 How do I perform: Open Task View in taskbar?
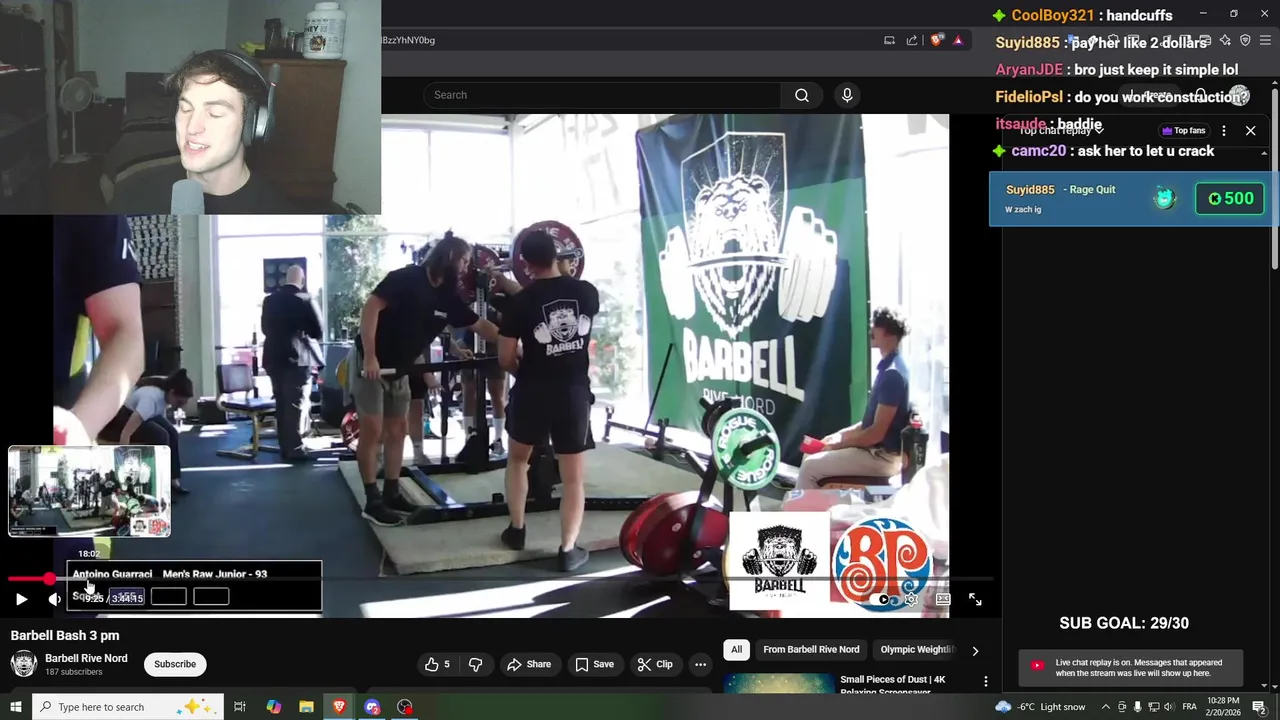(x=240, y=707)
